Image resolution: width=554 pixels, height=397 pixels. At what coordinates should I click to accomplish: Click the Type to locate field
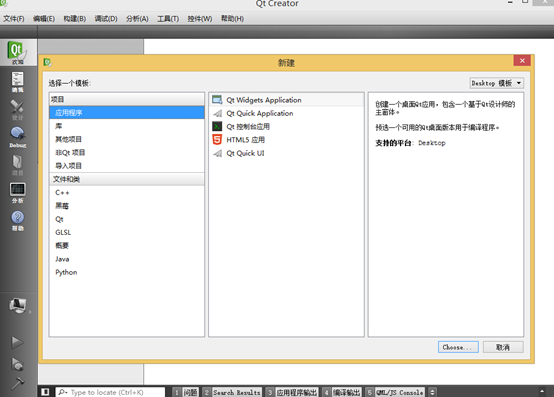tap(110, 392)
